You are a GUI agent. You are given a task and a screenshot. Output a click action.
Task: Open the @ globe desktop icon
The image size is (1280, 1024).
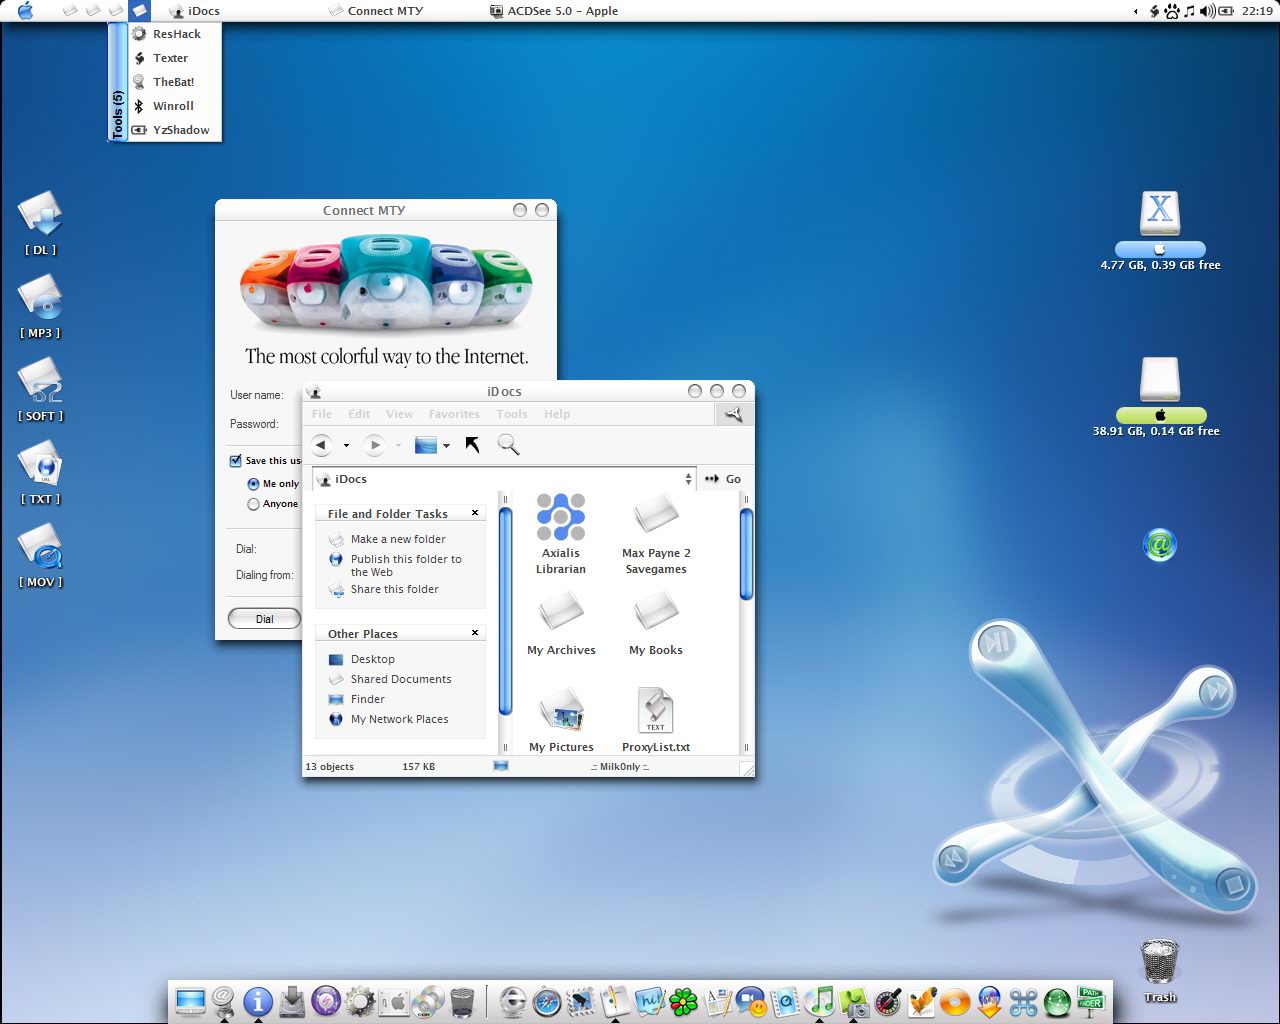click(1159, 545)
